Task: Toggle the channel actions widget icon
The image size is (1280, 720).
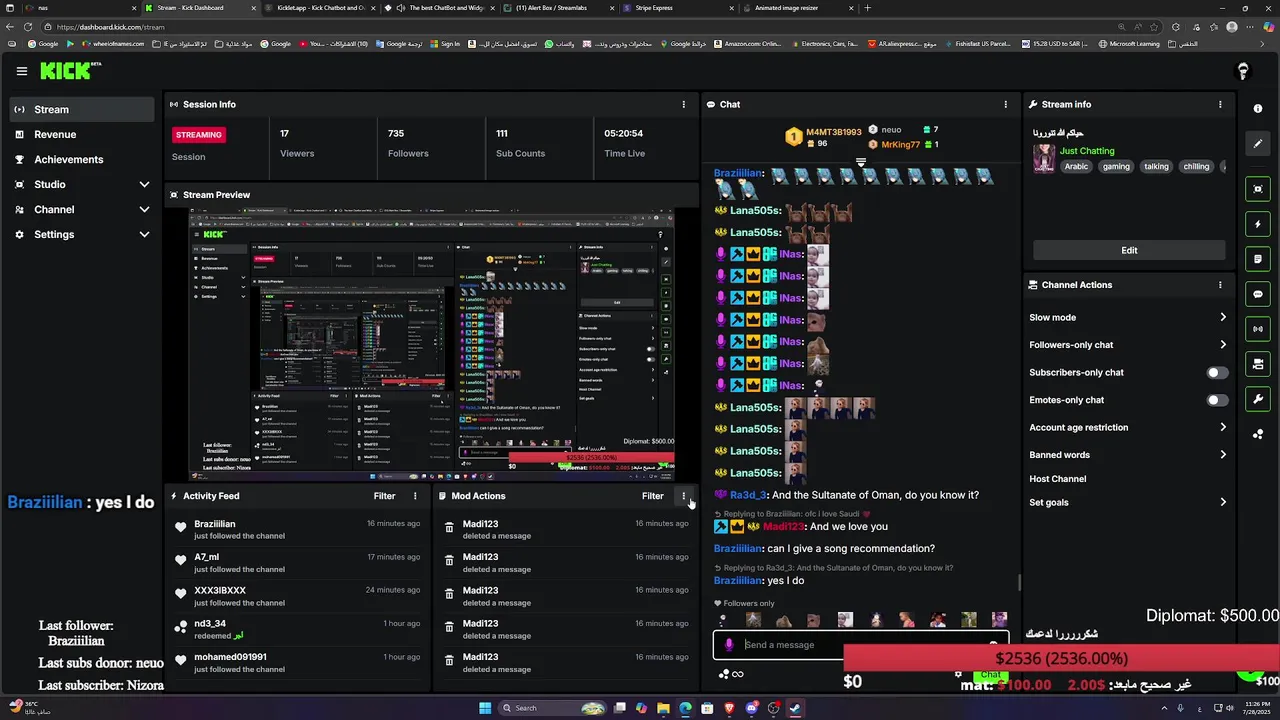Action: (x=1258, y=364)
